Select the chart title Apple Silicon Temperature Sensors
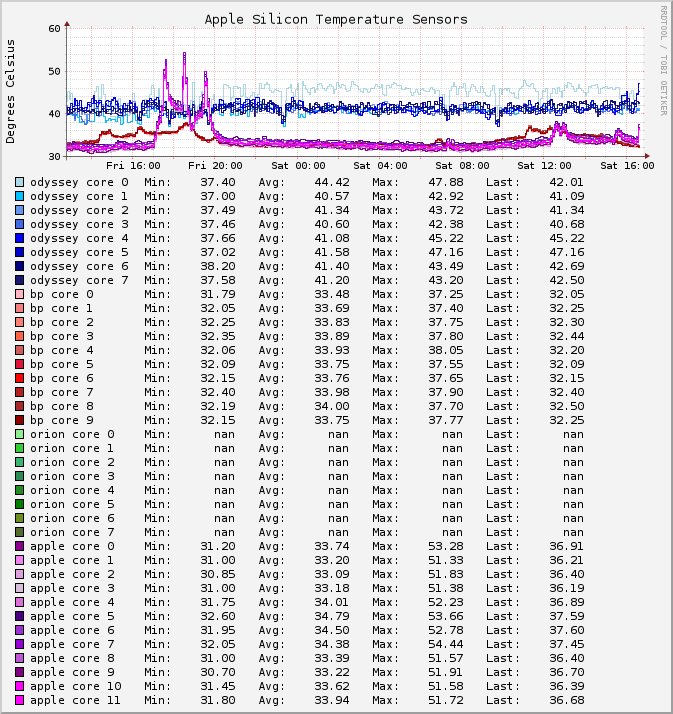The image size is (673, 714). pos(336,20)
